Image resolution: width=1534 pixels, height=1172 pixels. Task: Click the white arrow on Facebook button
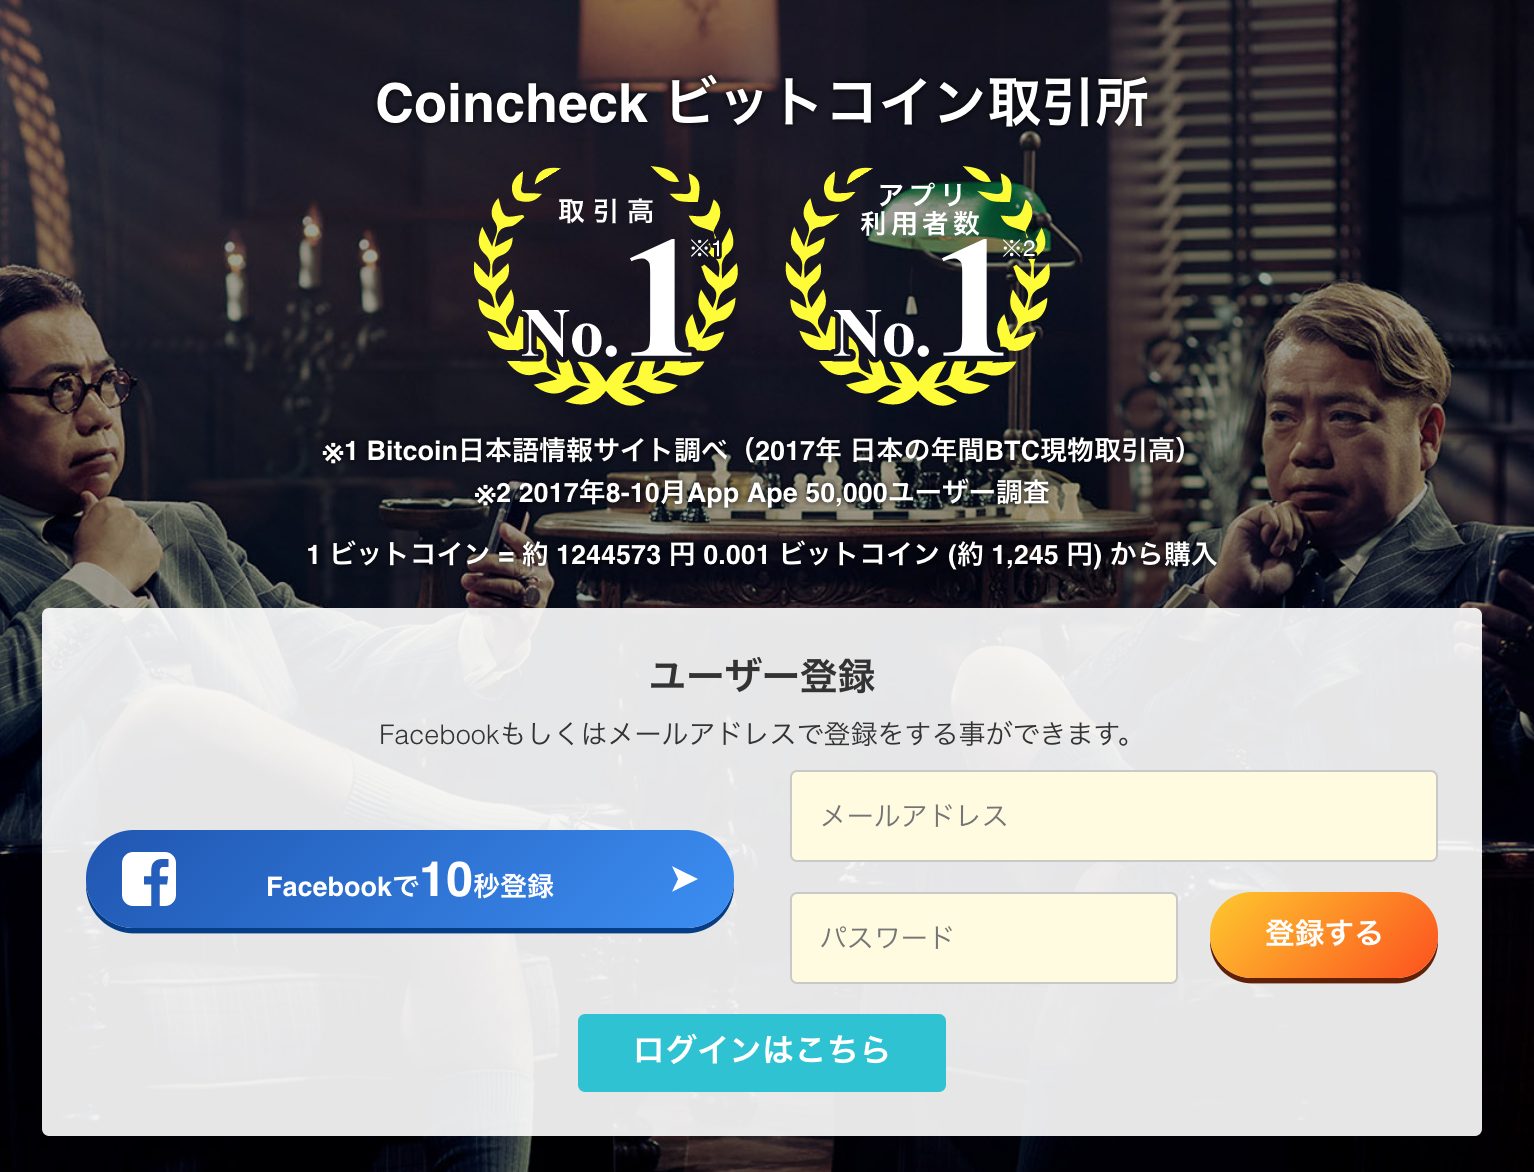click(685, 879)
